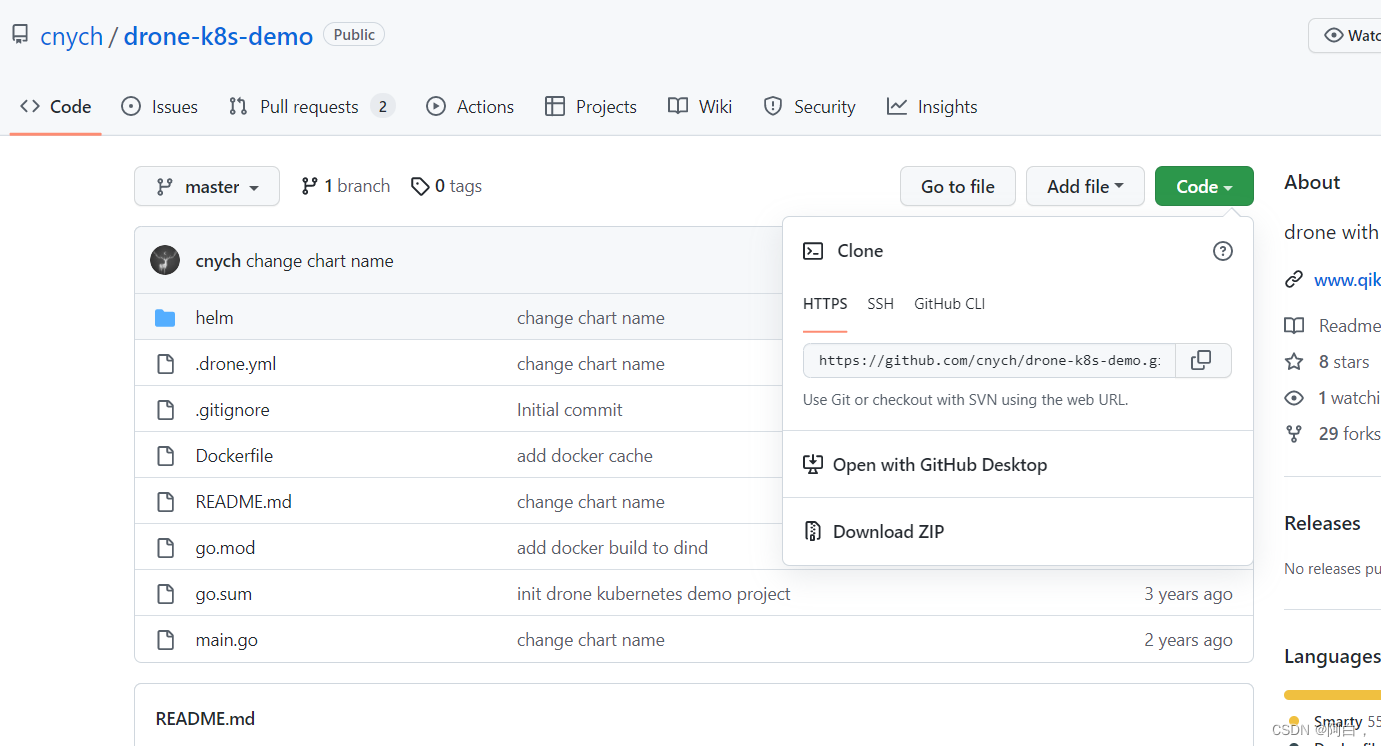
Task: Click the tag icon beside 0 tags
Action: [x=420, y=186]
